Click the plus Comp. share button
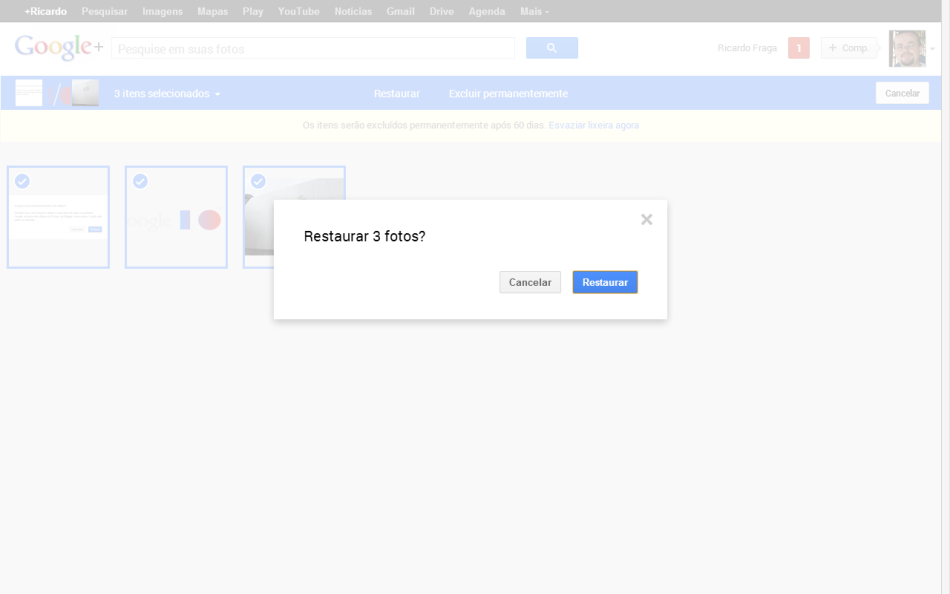This screenshot has width=950, height=594. pyautogui.click(x=848, y=48)
